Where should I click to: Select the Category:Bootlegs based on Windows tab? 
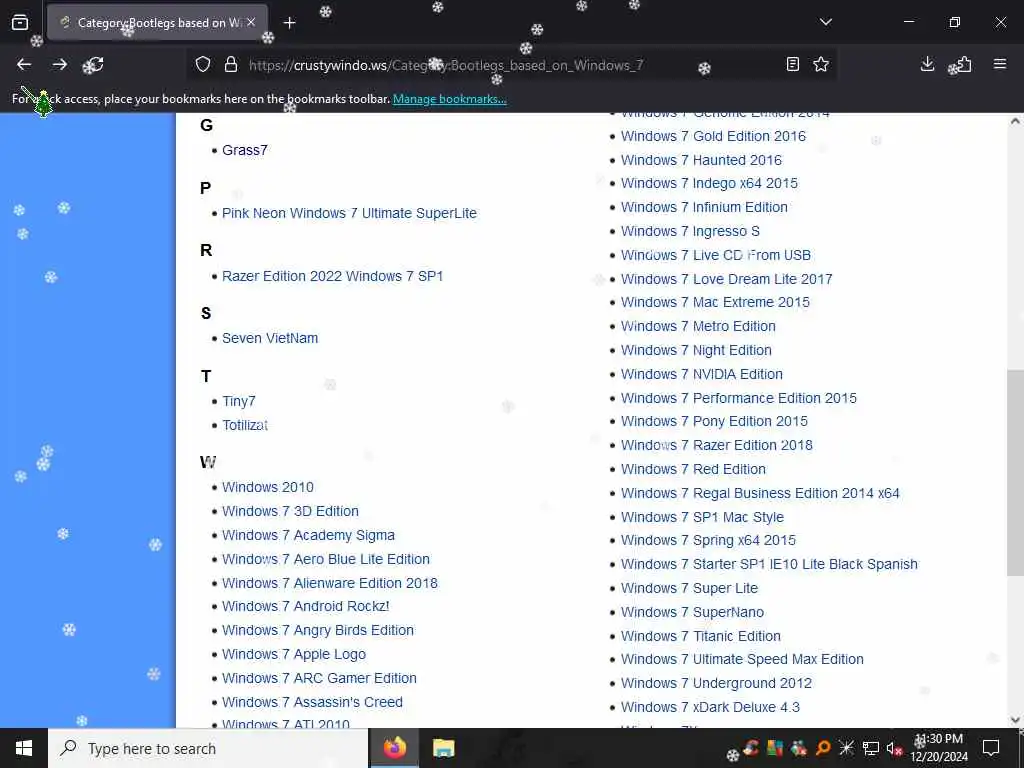(x=157, y=23)
